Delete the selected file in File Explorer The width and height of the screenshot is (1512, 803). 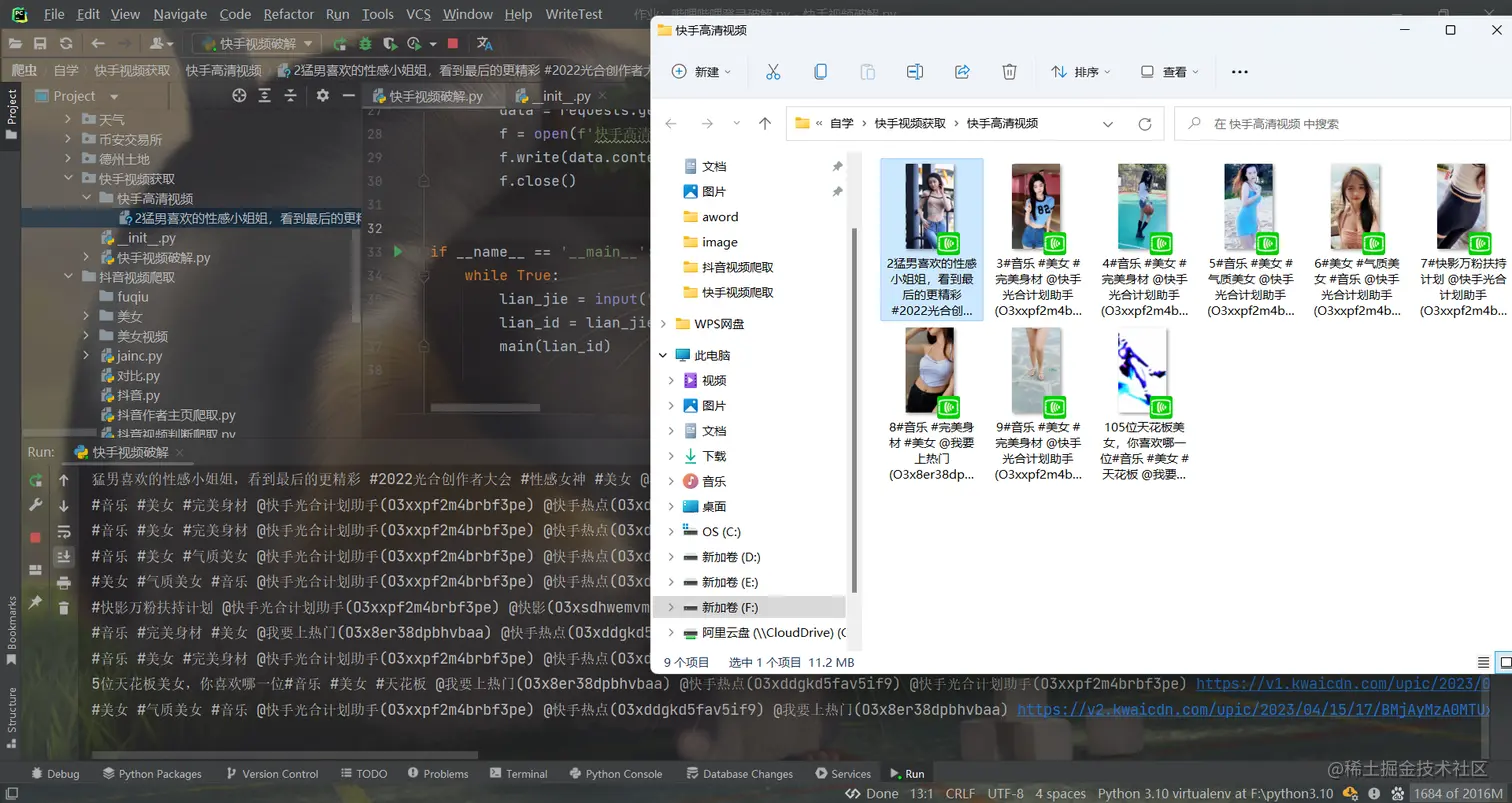1009,72
